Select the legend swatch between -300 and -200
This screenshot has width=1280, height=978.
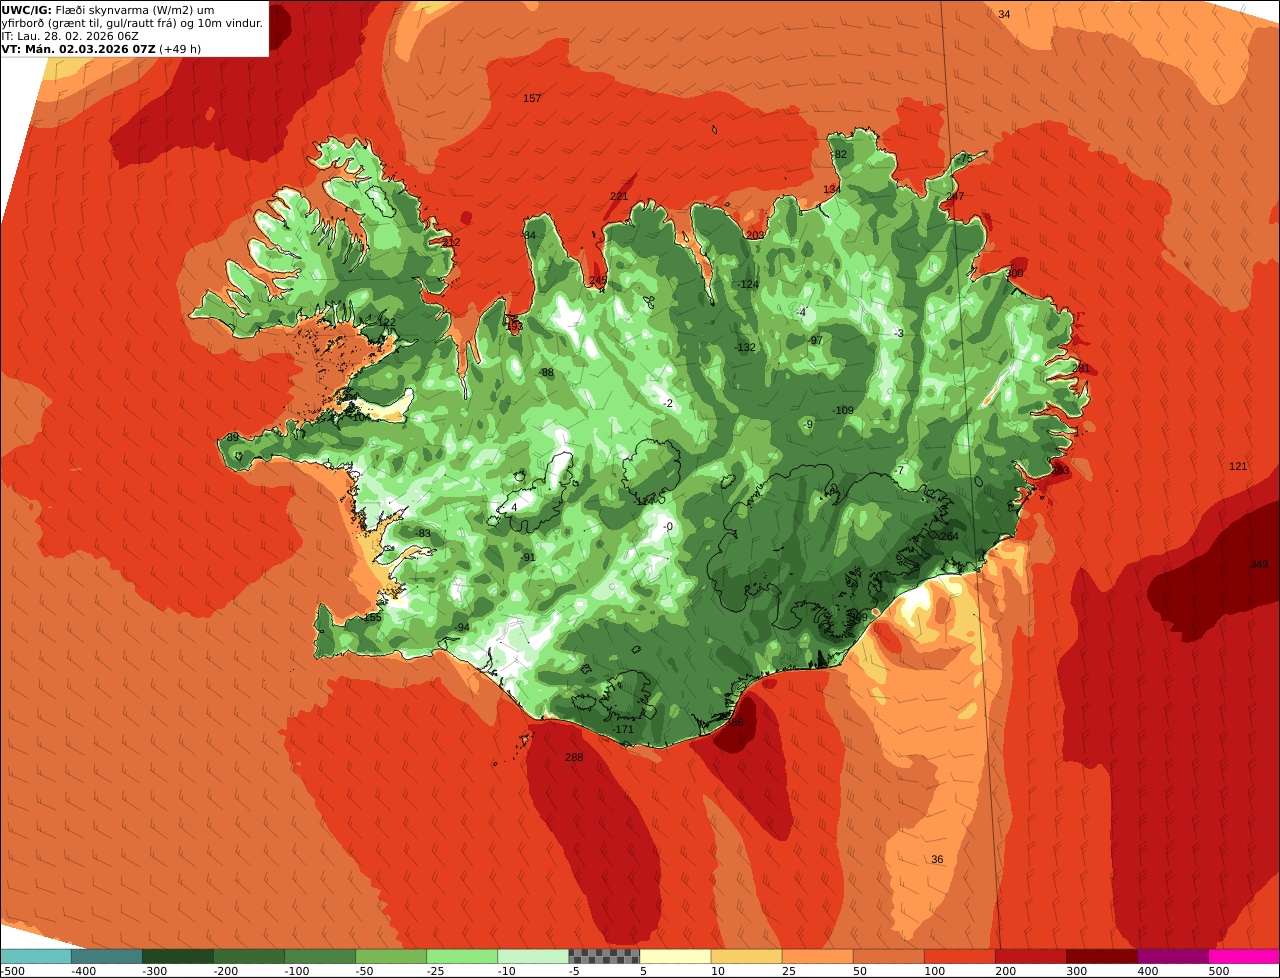178,956
